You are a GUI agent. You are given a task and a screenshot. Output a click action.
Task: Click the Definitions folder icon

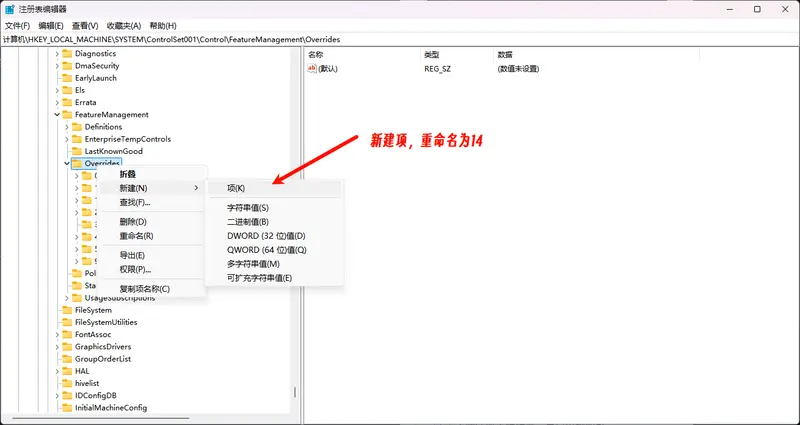(x=77, y=127)
